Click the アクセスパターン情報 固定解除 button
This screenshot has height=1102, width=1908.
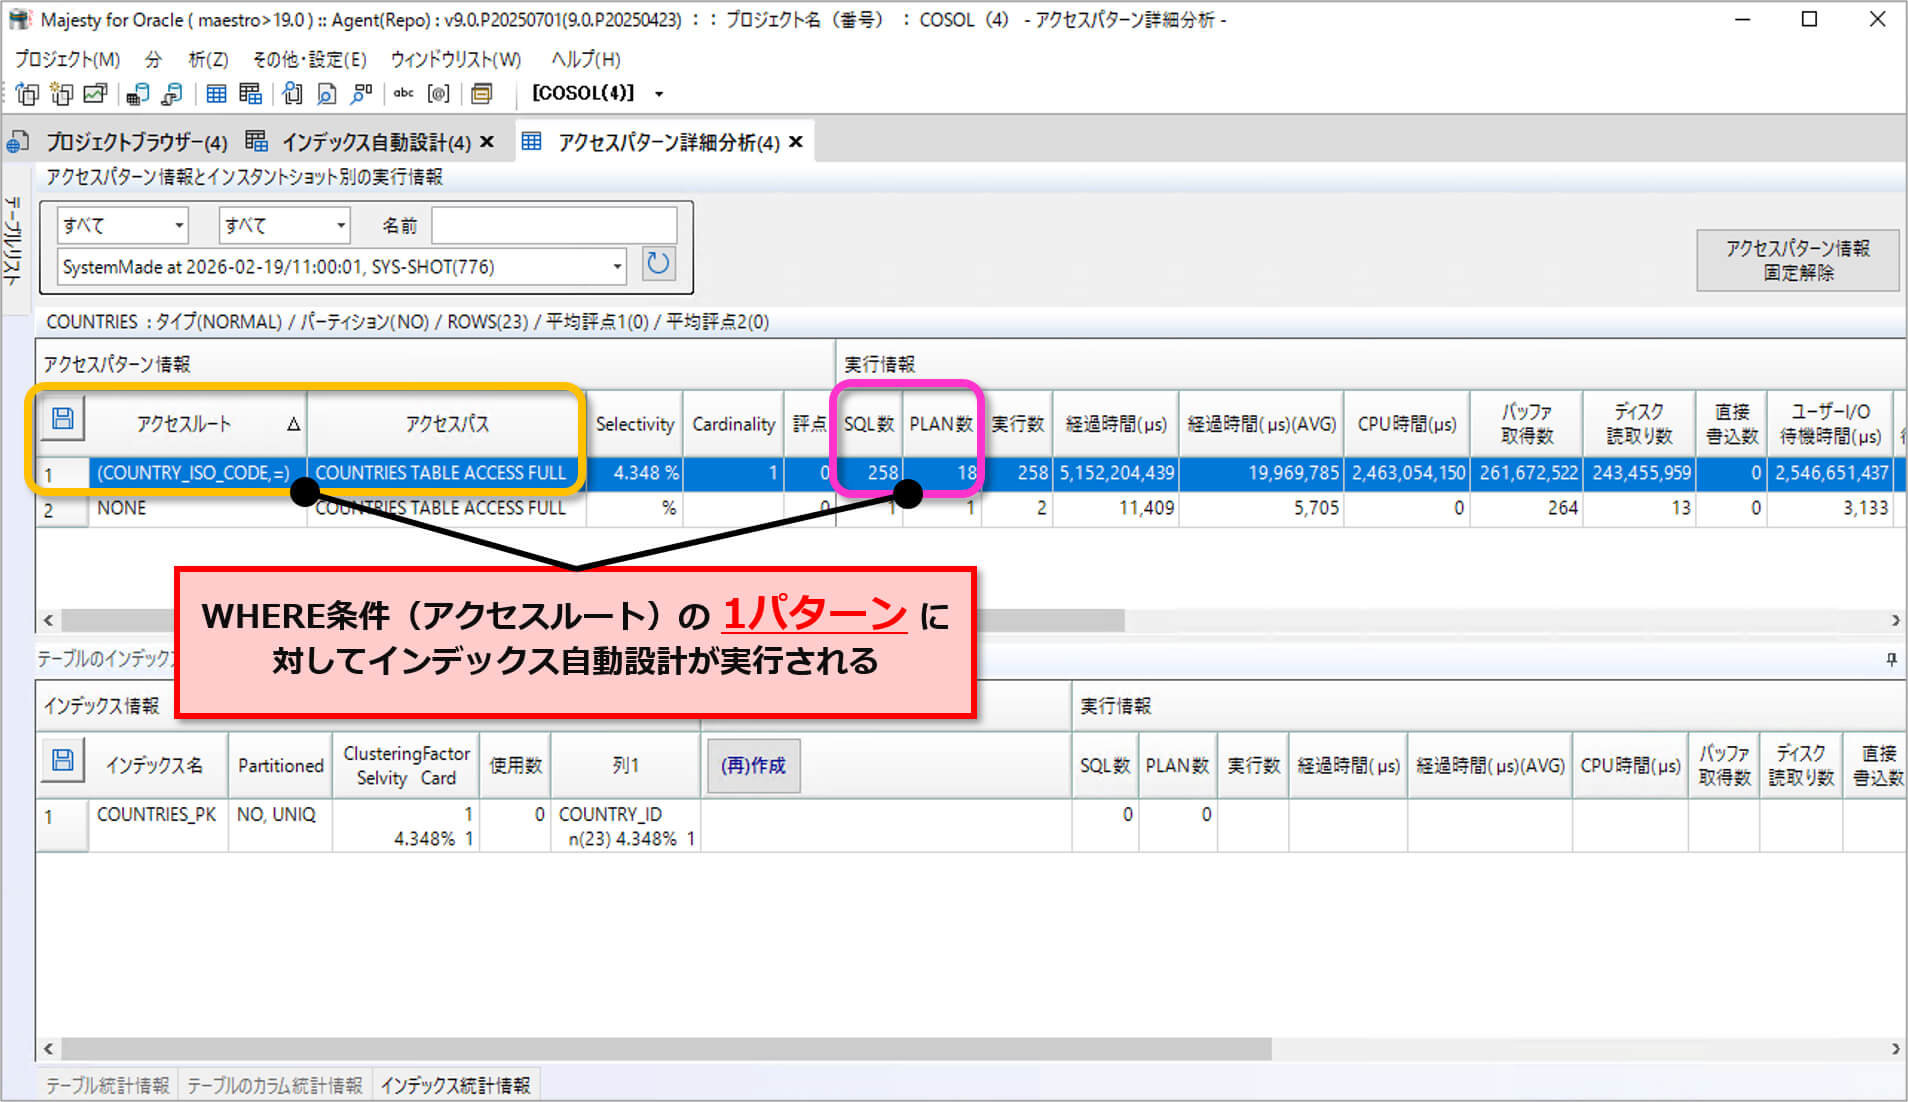point(1797,260)
